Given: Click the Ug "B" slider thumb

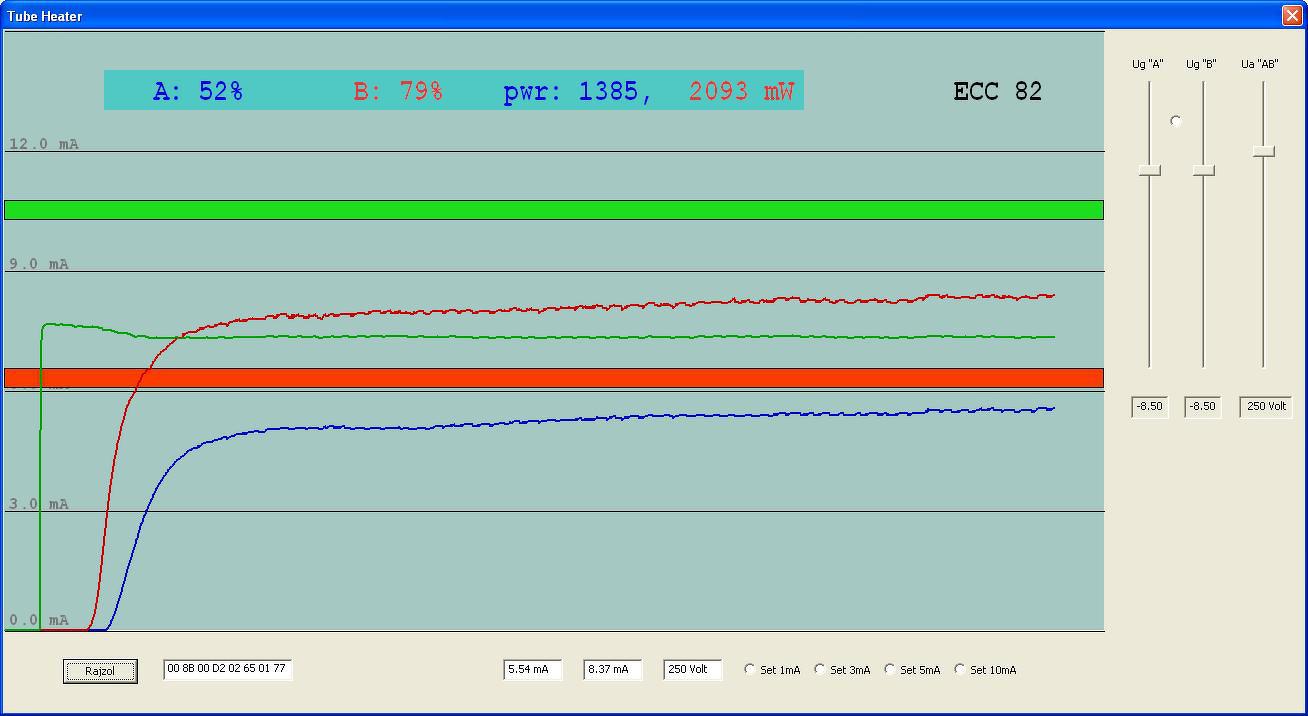Looking at the screenshot, I should coord(1204,171).
